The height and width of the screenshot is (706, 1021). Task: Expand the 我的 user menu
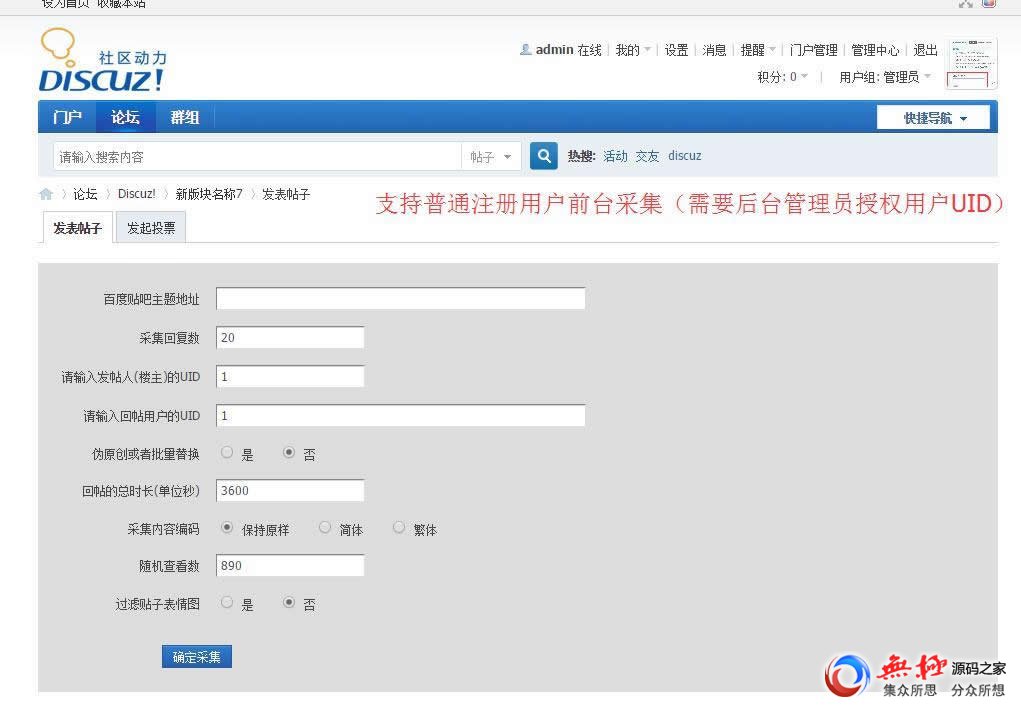pyautogui.click(x=633, y=50)
